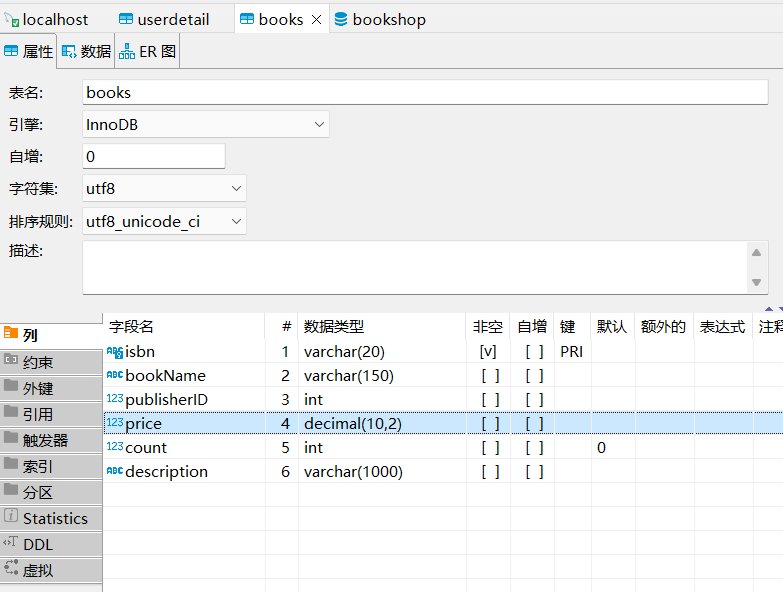Click the isbn column type icon

click(x=115, y=352)
